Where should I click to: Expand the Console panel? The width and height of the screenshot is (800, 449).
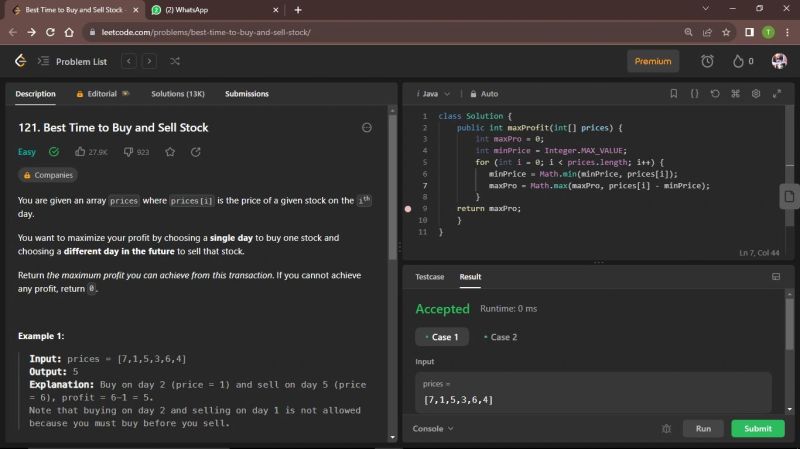433,428
